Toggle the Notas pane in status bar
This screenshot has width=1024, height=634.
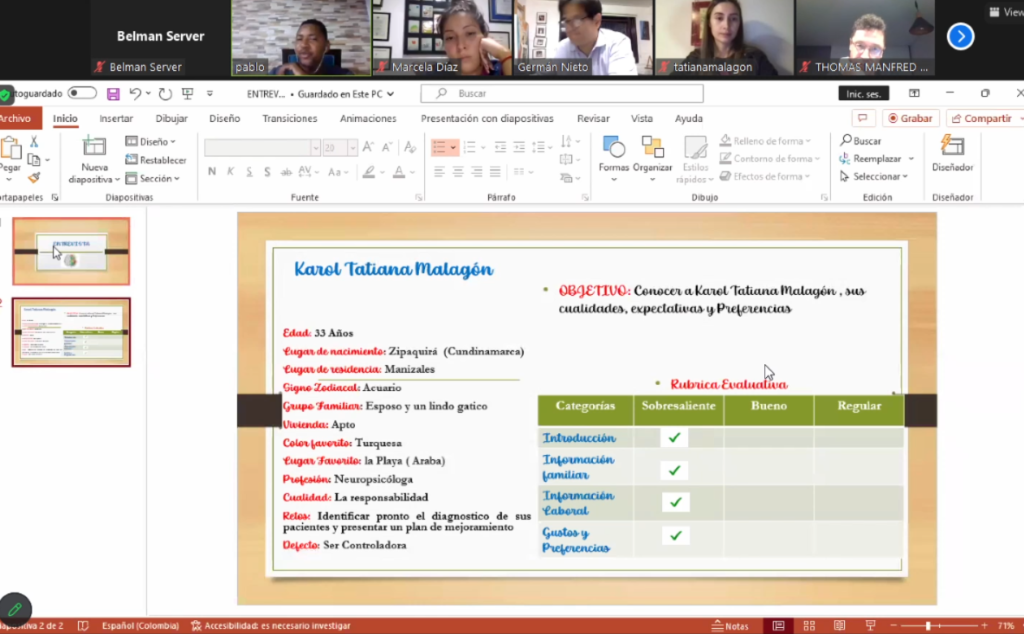tap(730, 626)
